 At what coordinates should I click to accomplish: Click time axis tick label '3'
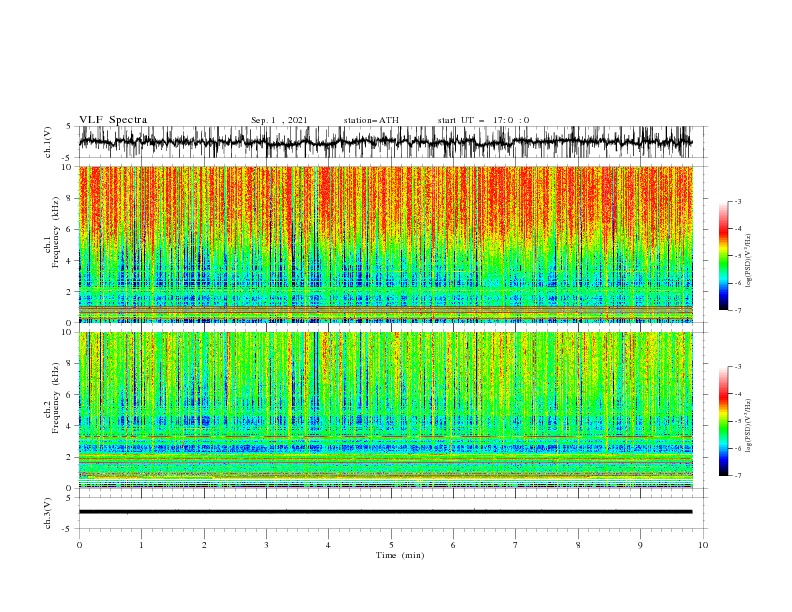tap(266, 545)
